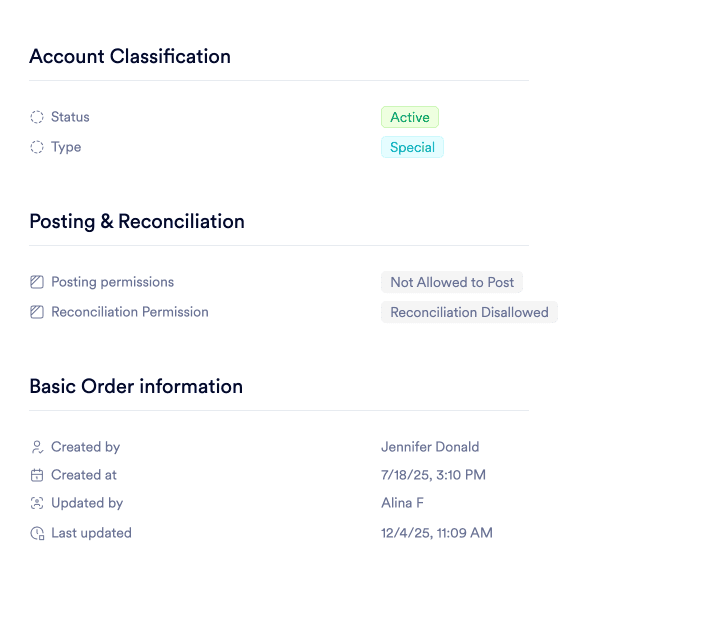Click the Special type badge
Image resolution: width=714 pixels, height=618 pixels.
412,147
